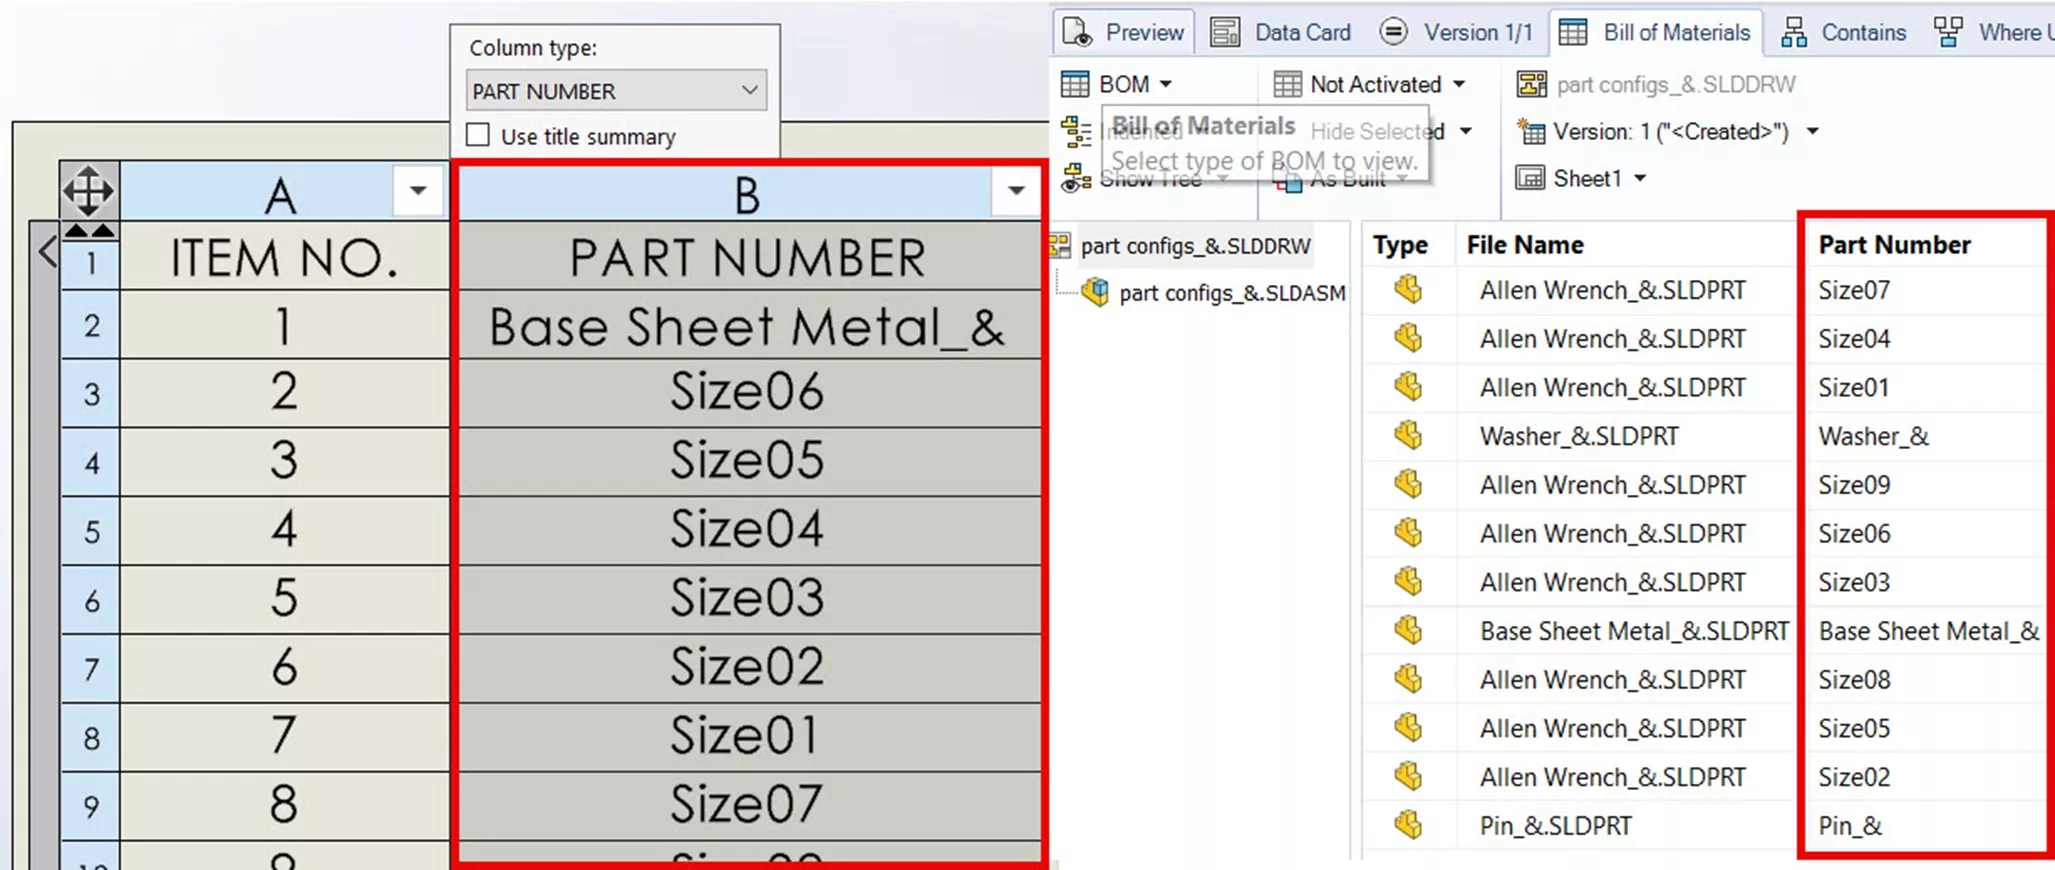This screenshot has width=2055, height=870.
Task: Click the part icon in the Base Sheet Metal_& row
Action: (1408, 631)
